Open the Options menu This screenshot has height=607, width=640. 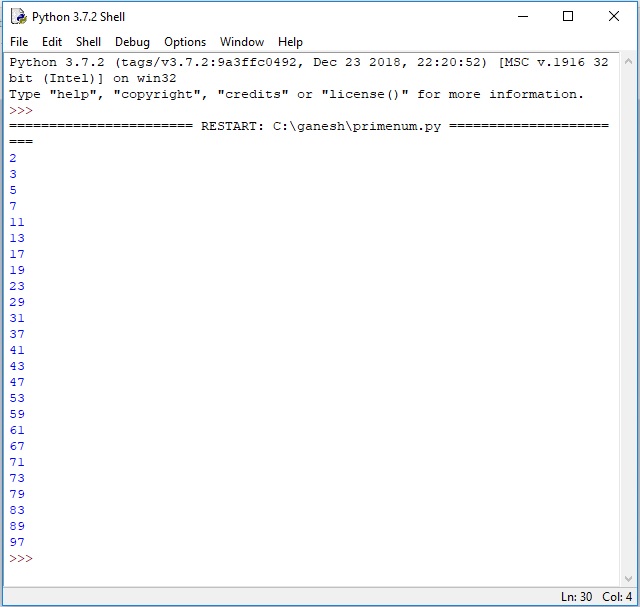pyautogui.click(x=185, y=42)
